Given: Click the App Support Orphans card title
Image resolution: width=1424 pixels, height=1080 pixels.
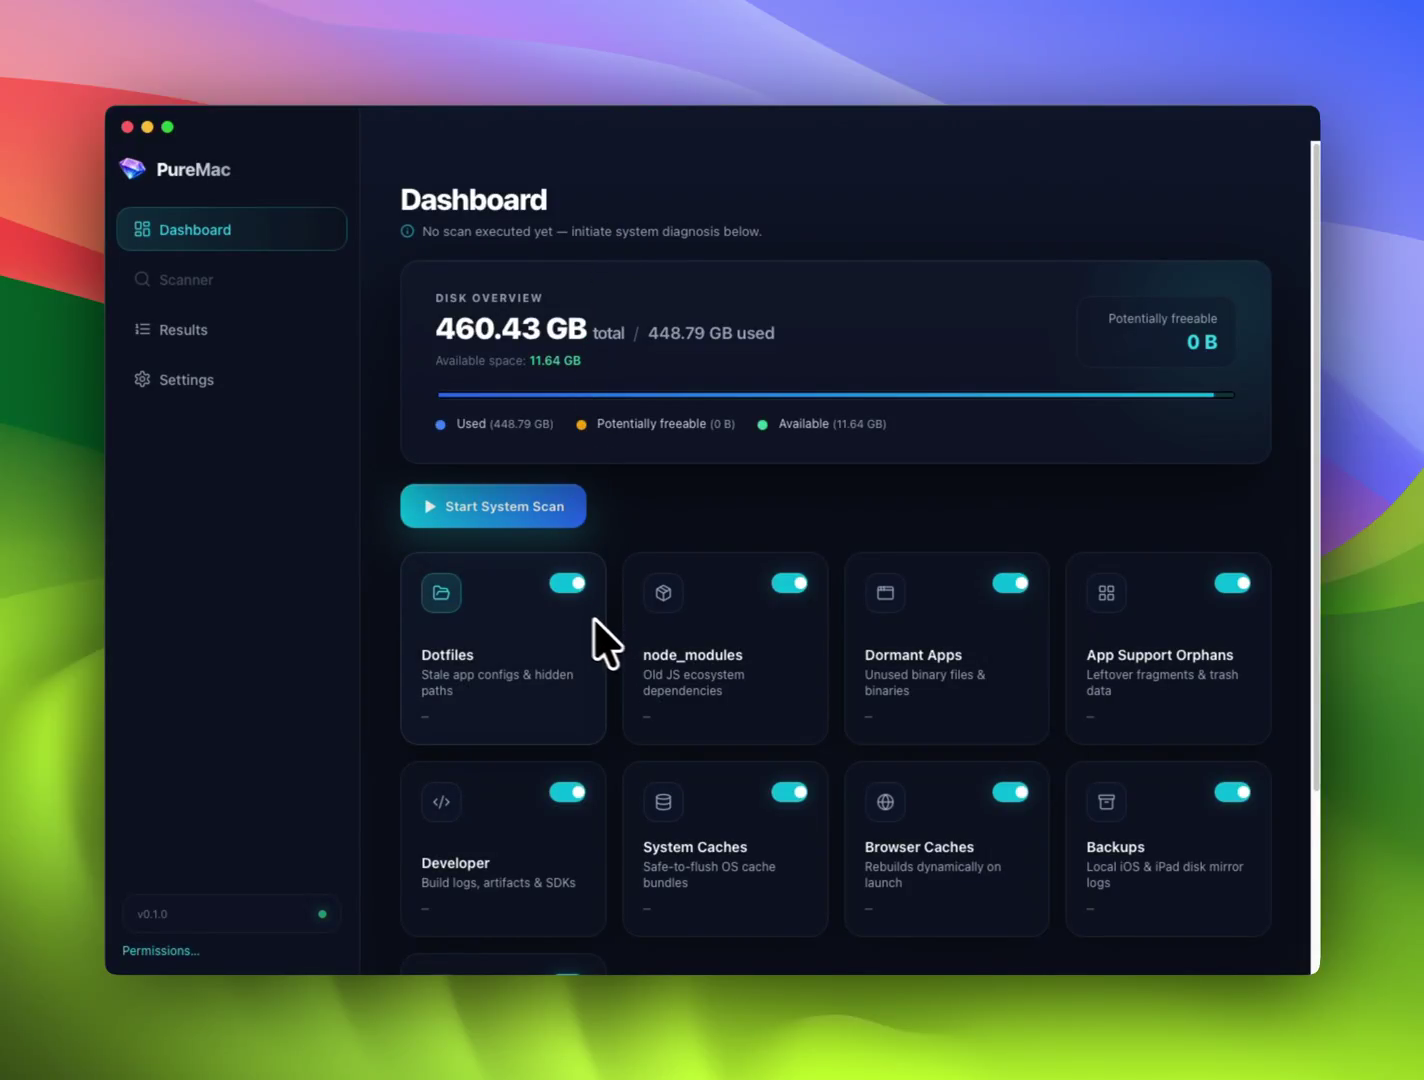Looking at the screenshot, I should click(x=1160, y=655).
